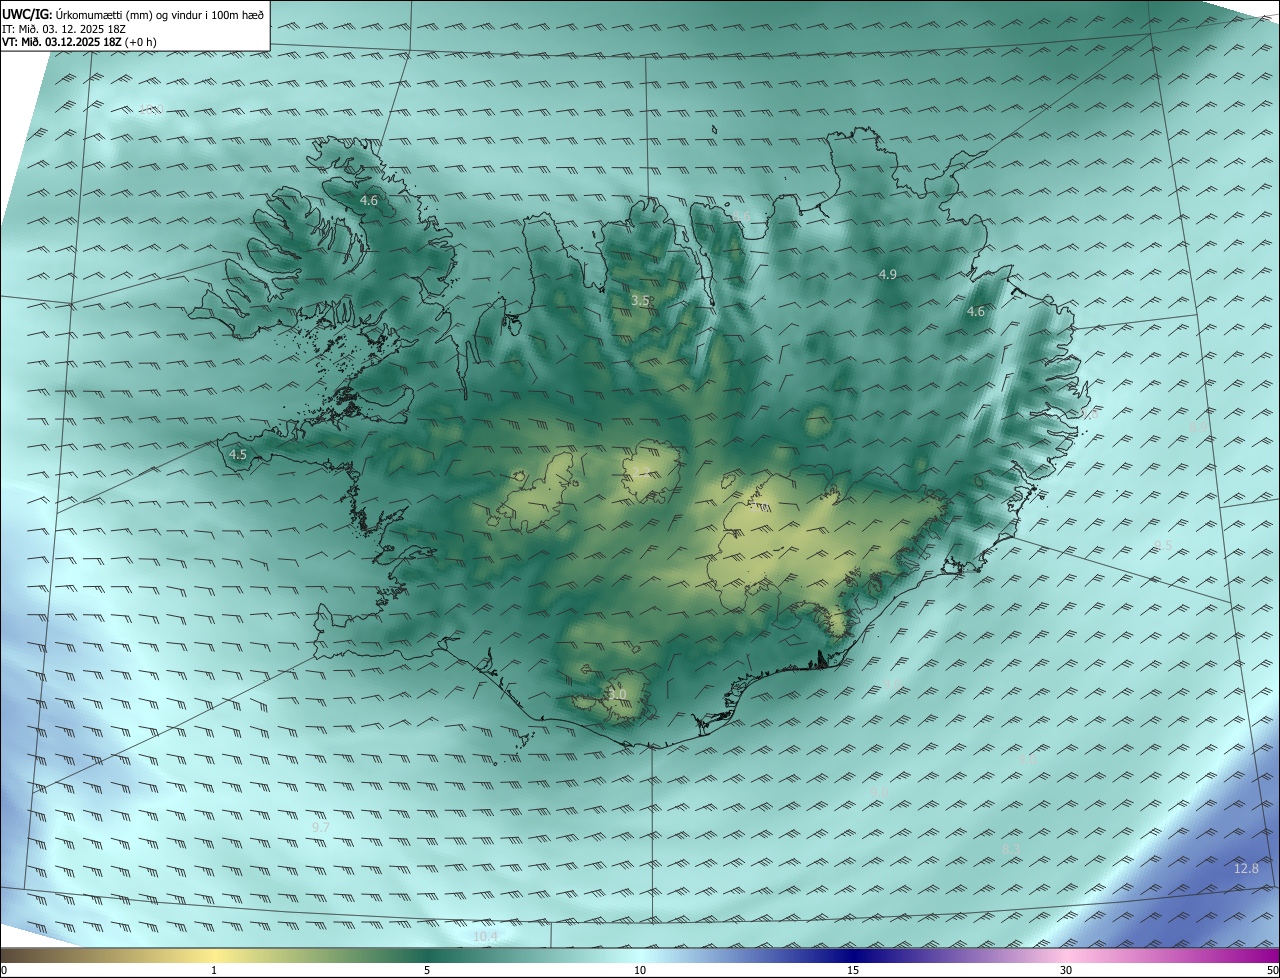Select the 9.7 value over the southwest sea
Viewport: 1280px width, 978px height.
[321, 828]
